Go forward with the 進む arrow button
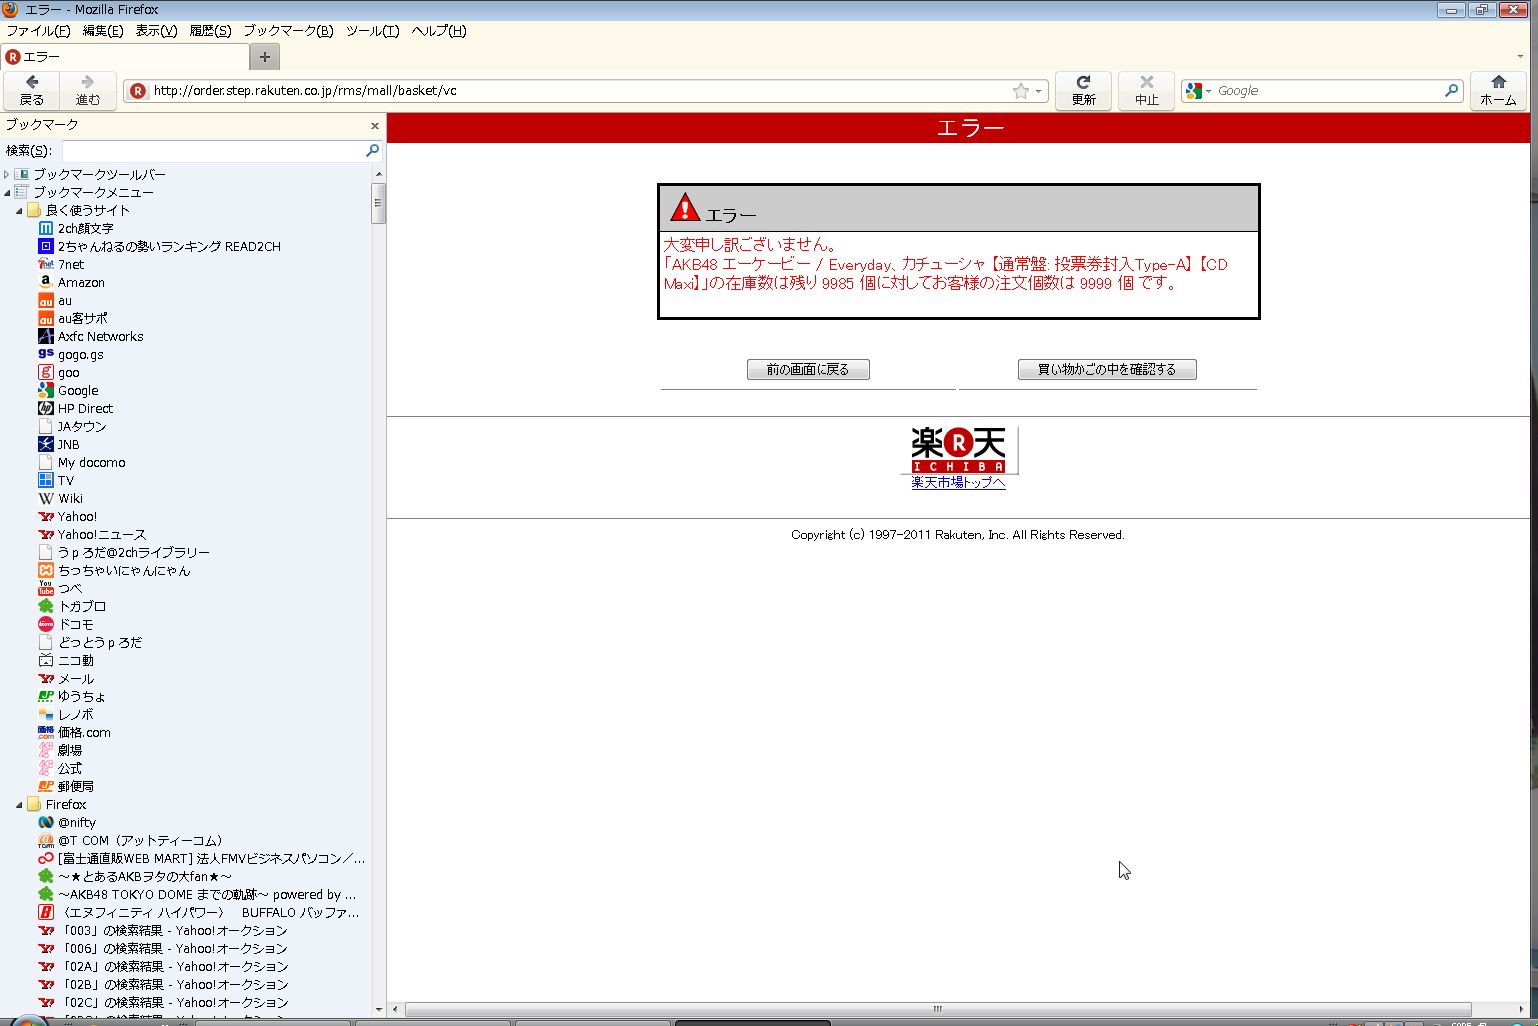Screen dimensions: 1538x1026 point(88,90)
